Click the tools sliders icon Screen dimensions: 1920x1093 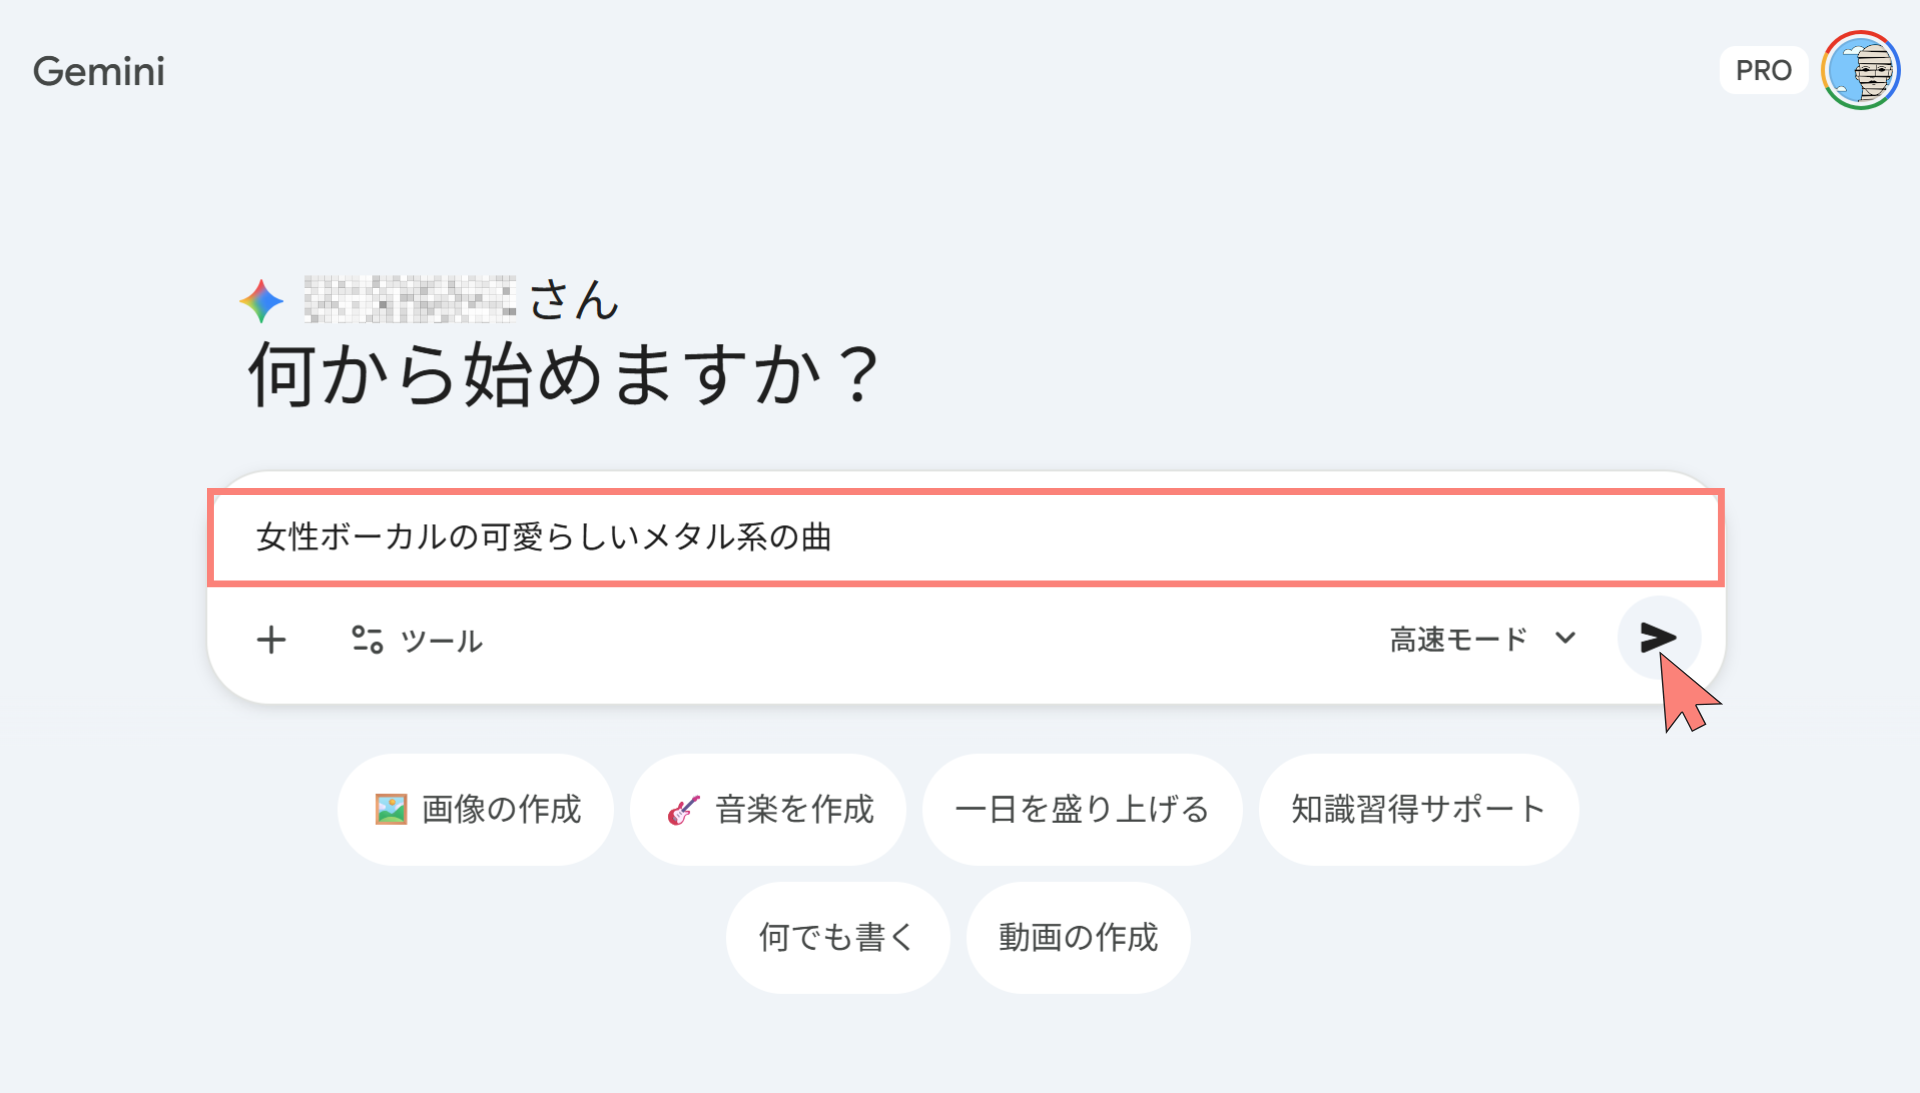[367, 640]
